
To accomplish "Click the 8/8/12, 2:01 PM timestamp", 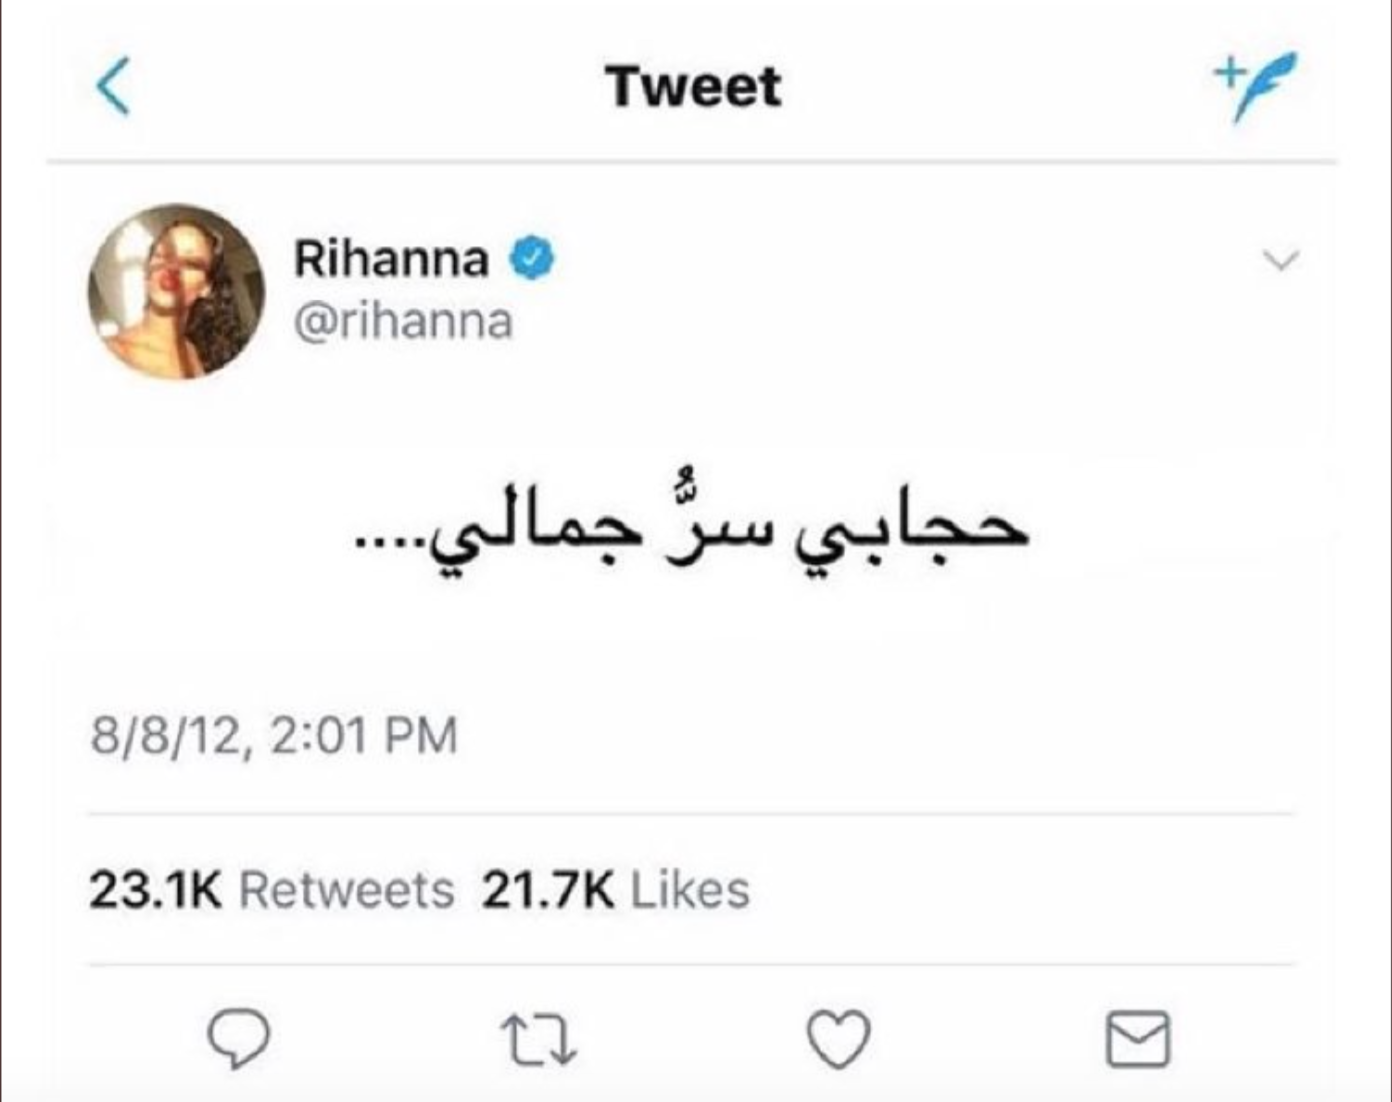I will [274, 736].
